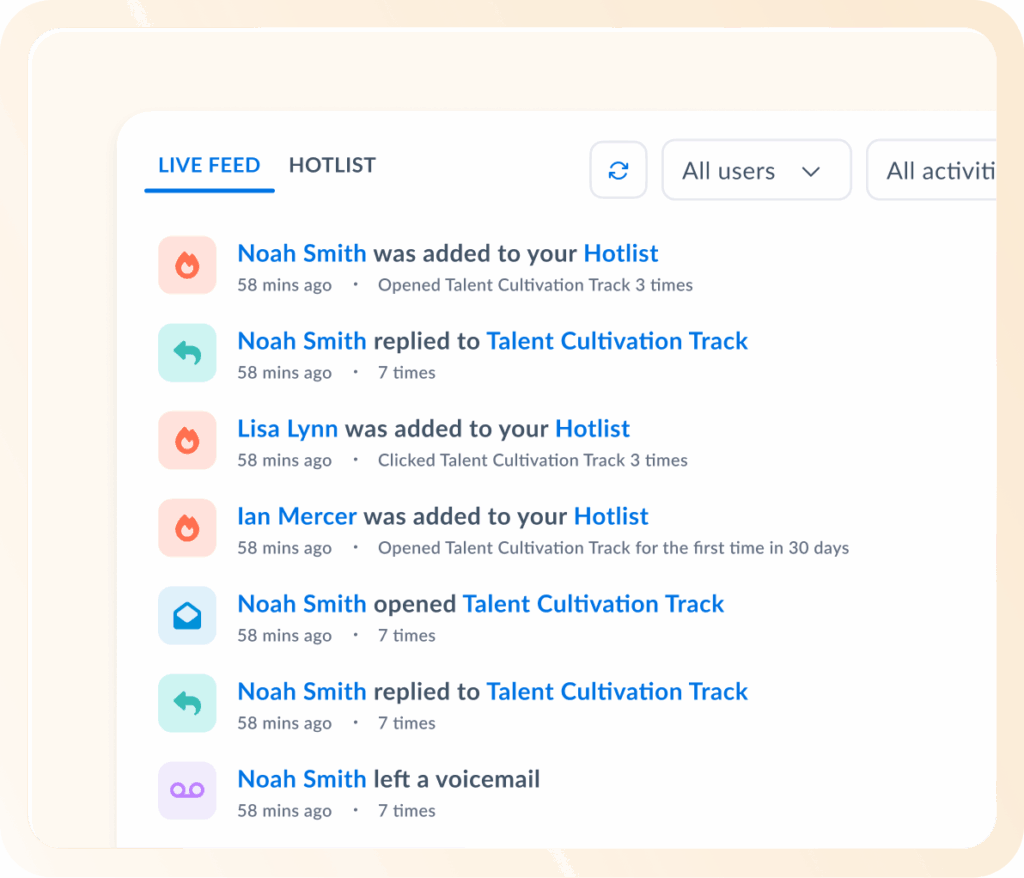Select the LIVE FEED tab

[209, 165]
